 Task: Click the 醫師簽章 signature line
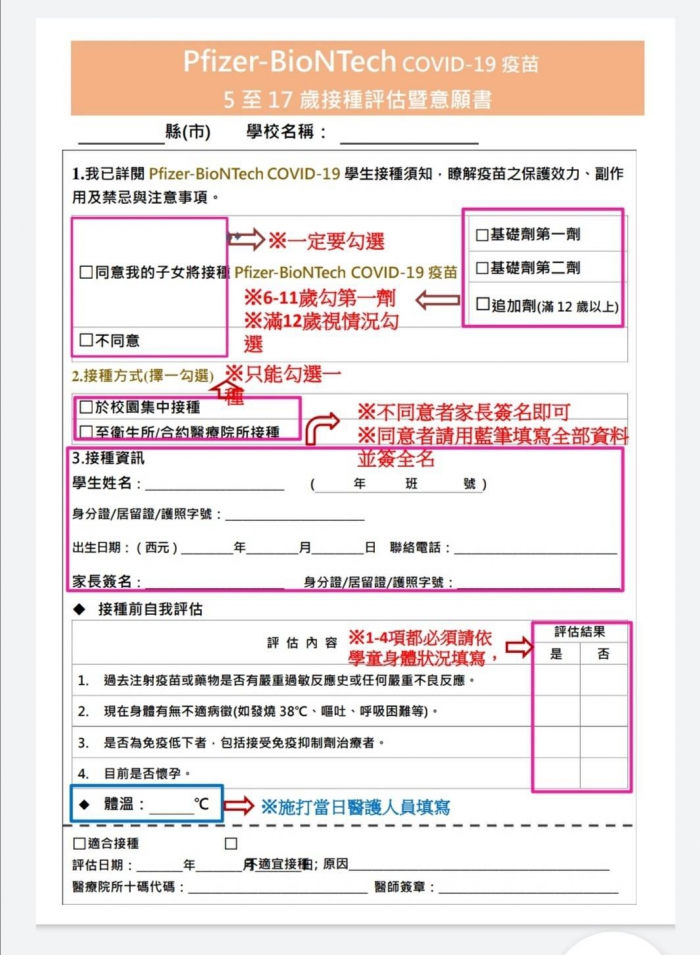tap(528, 887)
